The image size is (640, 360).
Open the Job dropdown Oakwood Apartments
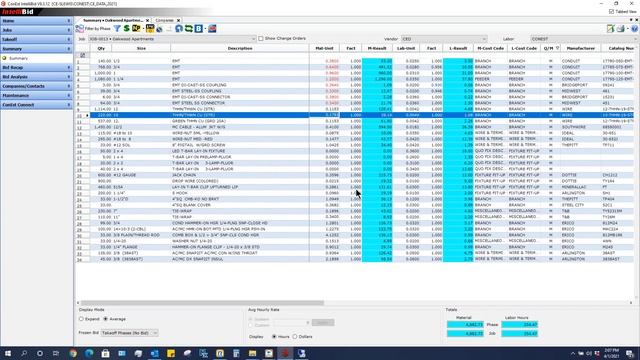[172, 39]
